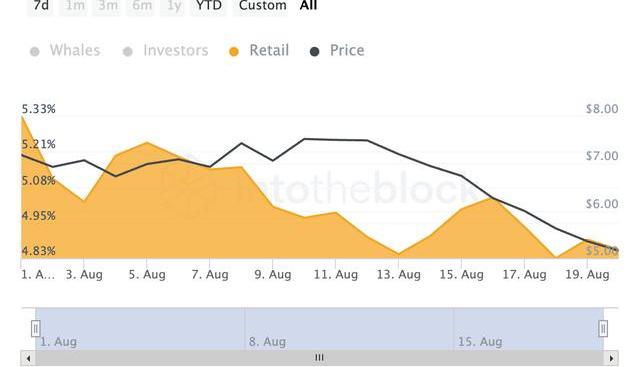
Task: Click the scrollbar right arrow
Action: [611, 358]
